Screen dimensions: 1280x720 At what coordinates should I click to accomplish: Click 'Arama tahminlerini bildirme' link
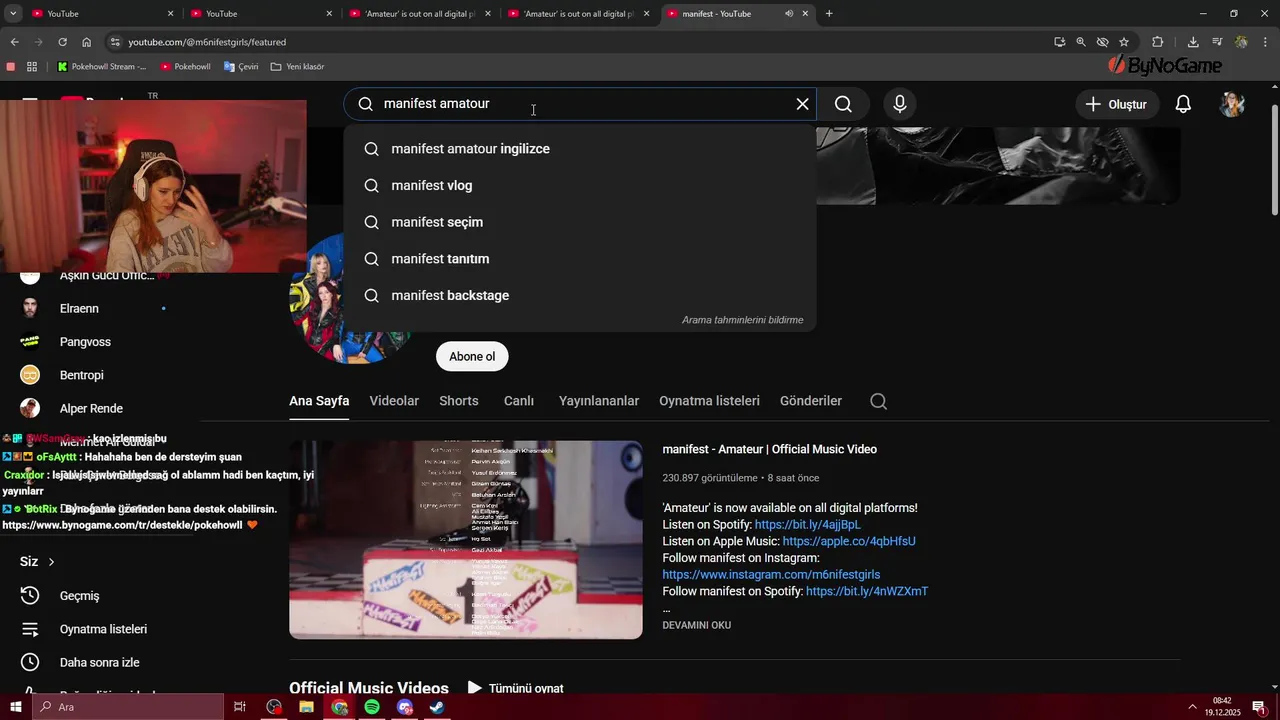coord(742,320)
